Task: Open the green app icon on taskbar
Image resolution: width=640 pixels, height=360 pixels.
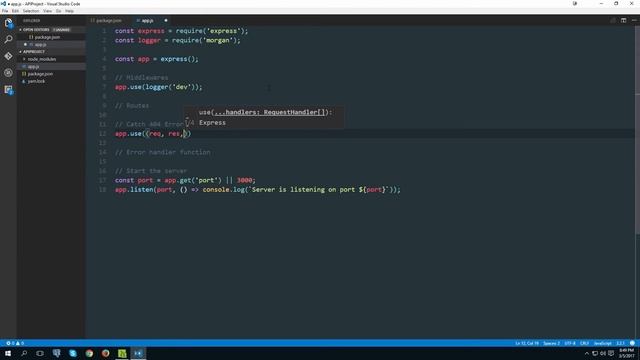Action: (122, 353)
